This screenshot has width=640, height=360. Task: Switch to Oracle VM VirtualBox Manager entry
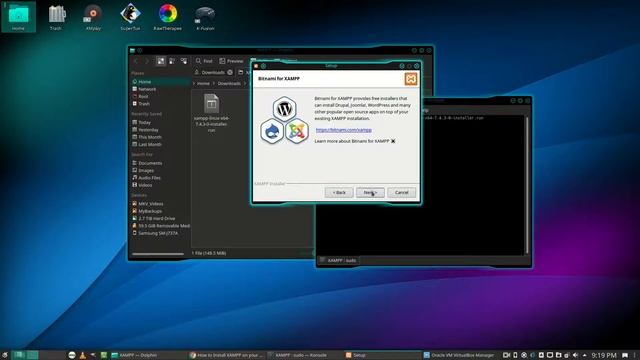pos(459,355)
